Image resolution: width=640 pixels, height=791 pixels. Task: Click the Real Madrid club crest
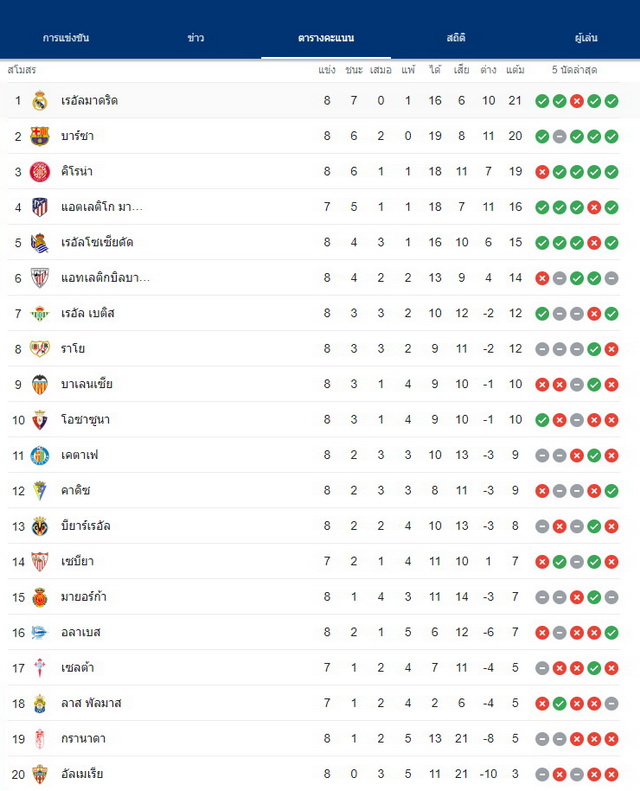tap(39, 100)
